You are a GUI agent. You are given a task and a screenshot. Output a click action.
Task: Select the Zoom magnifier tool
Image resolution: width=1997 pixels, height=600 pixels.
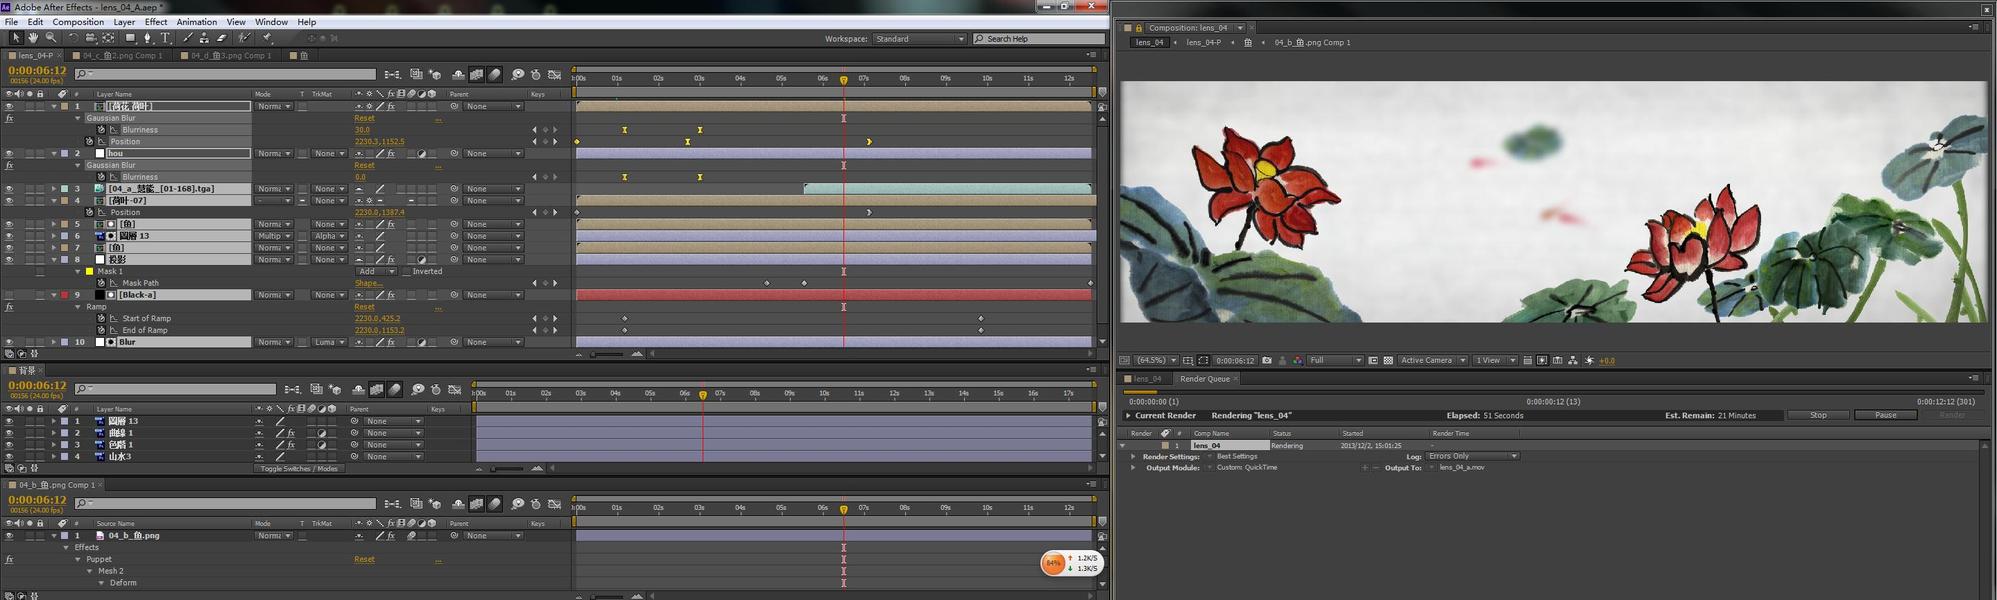pos(51,38)
